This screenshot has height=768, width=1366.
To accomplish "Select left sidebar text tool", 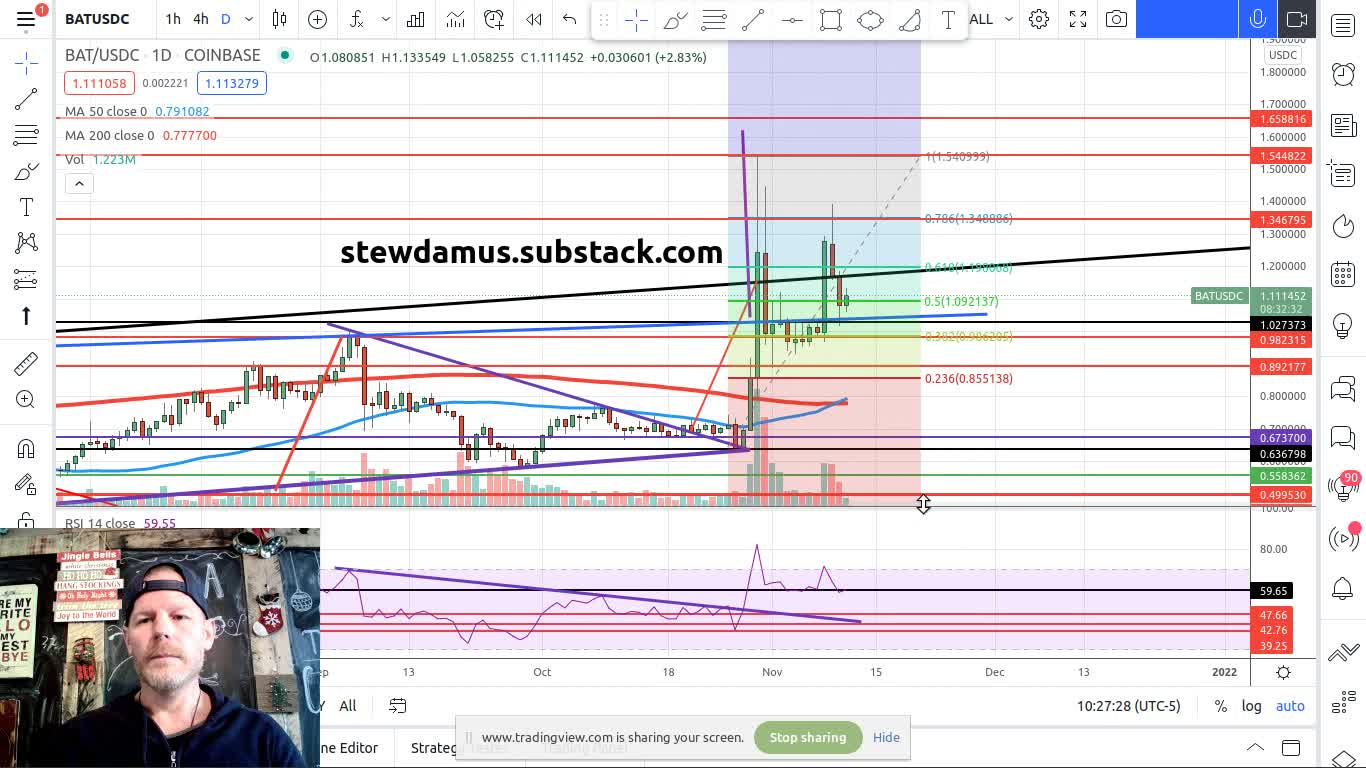I will tap(26, 207).
